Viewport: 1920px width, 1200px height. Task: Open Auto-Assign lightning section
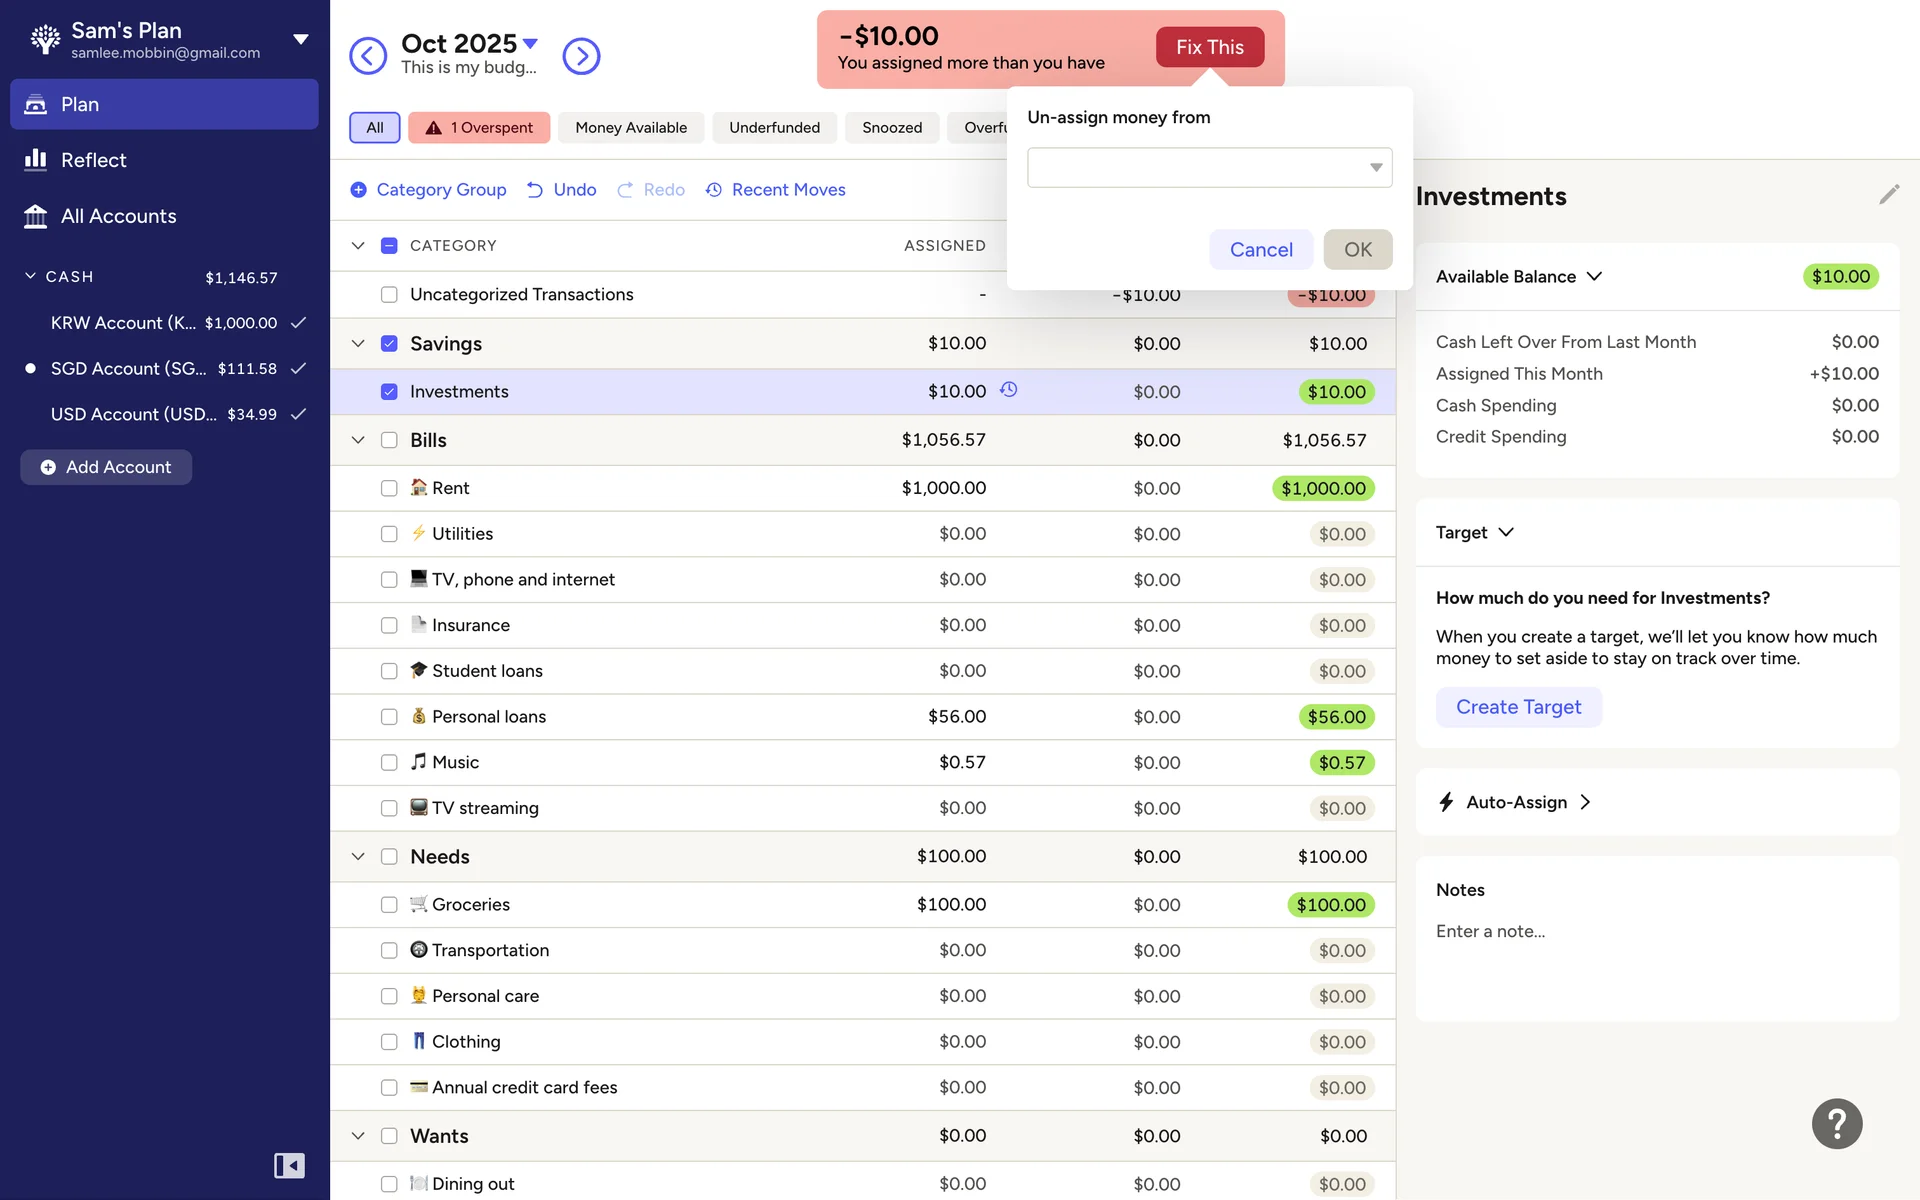click(x=1514, y=802)
